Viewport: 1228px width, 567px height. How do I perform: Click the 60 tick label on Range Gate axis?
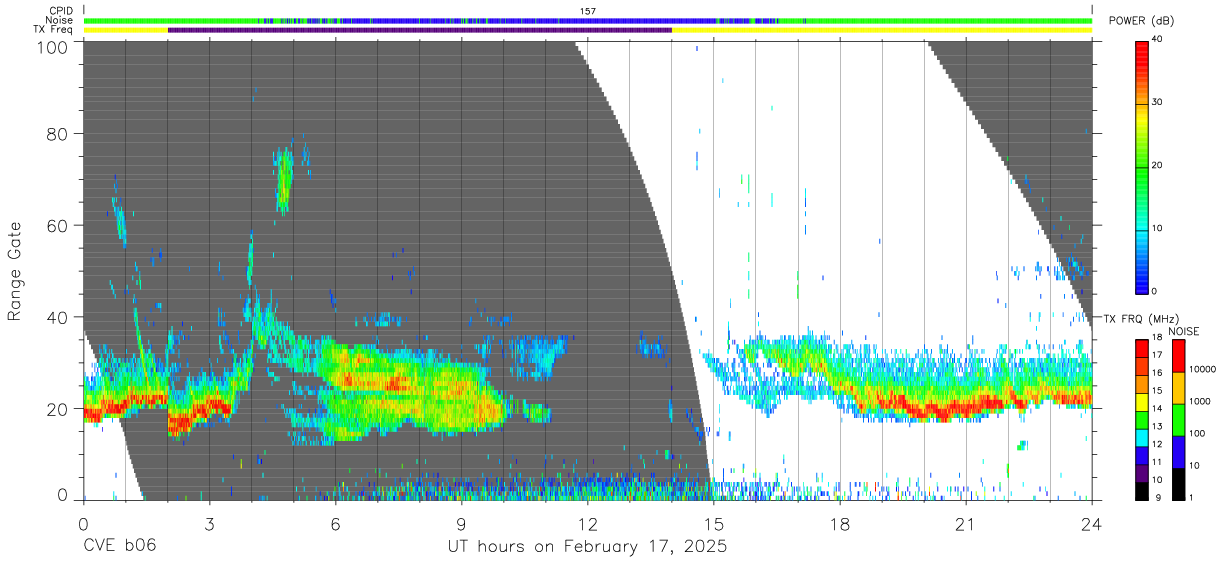(58, 226)
